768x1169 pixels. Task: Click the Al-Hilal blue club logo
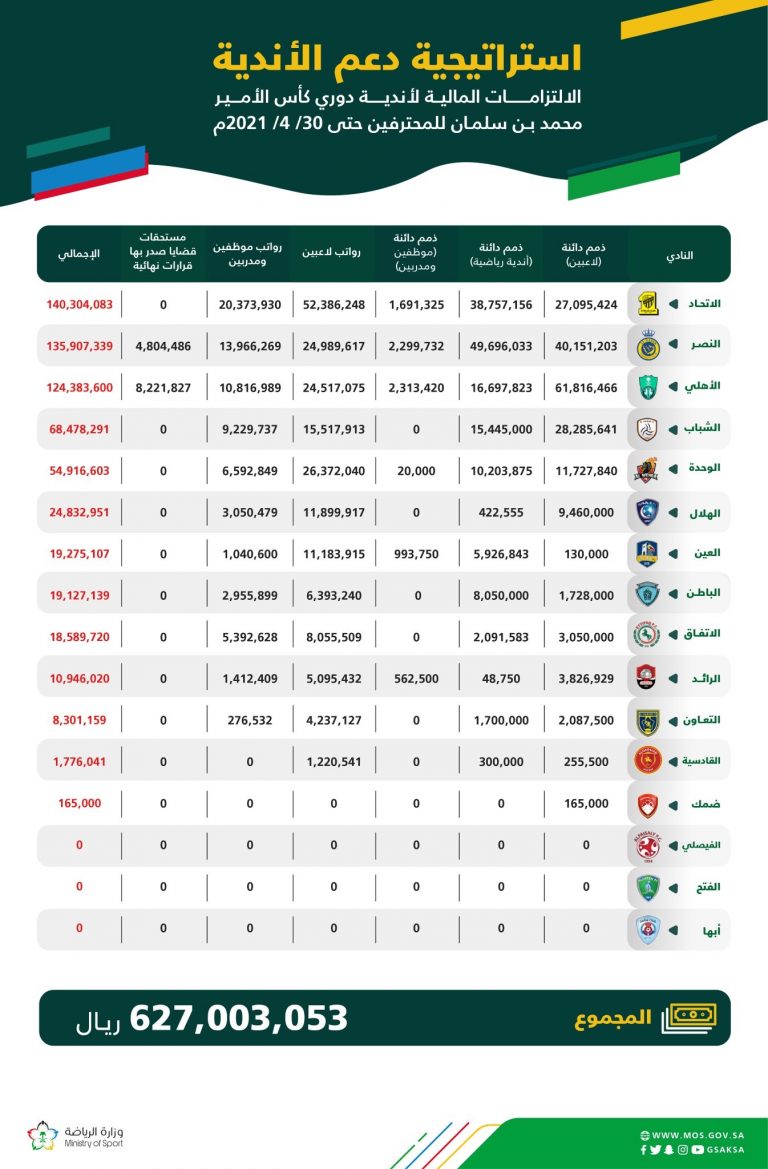point(647,513)
